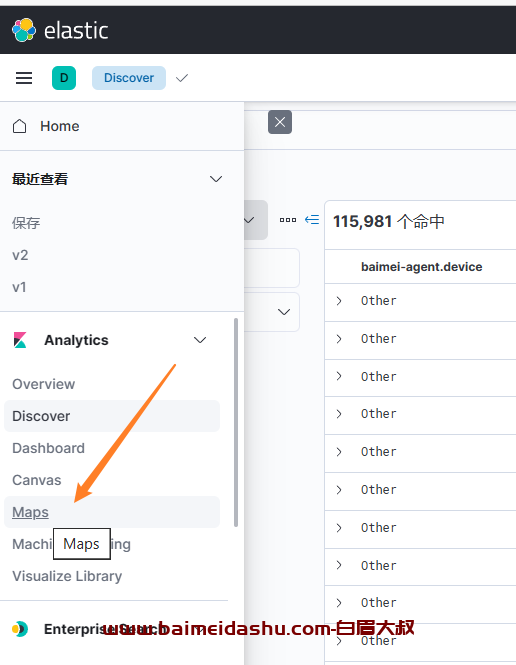
Task: Collapse sidebar with blue arrow icon
Action: pyautogui.click(x=312, y=220)
